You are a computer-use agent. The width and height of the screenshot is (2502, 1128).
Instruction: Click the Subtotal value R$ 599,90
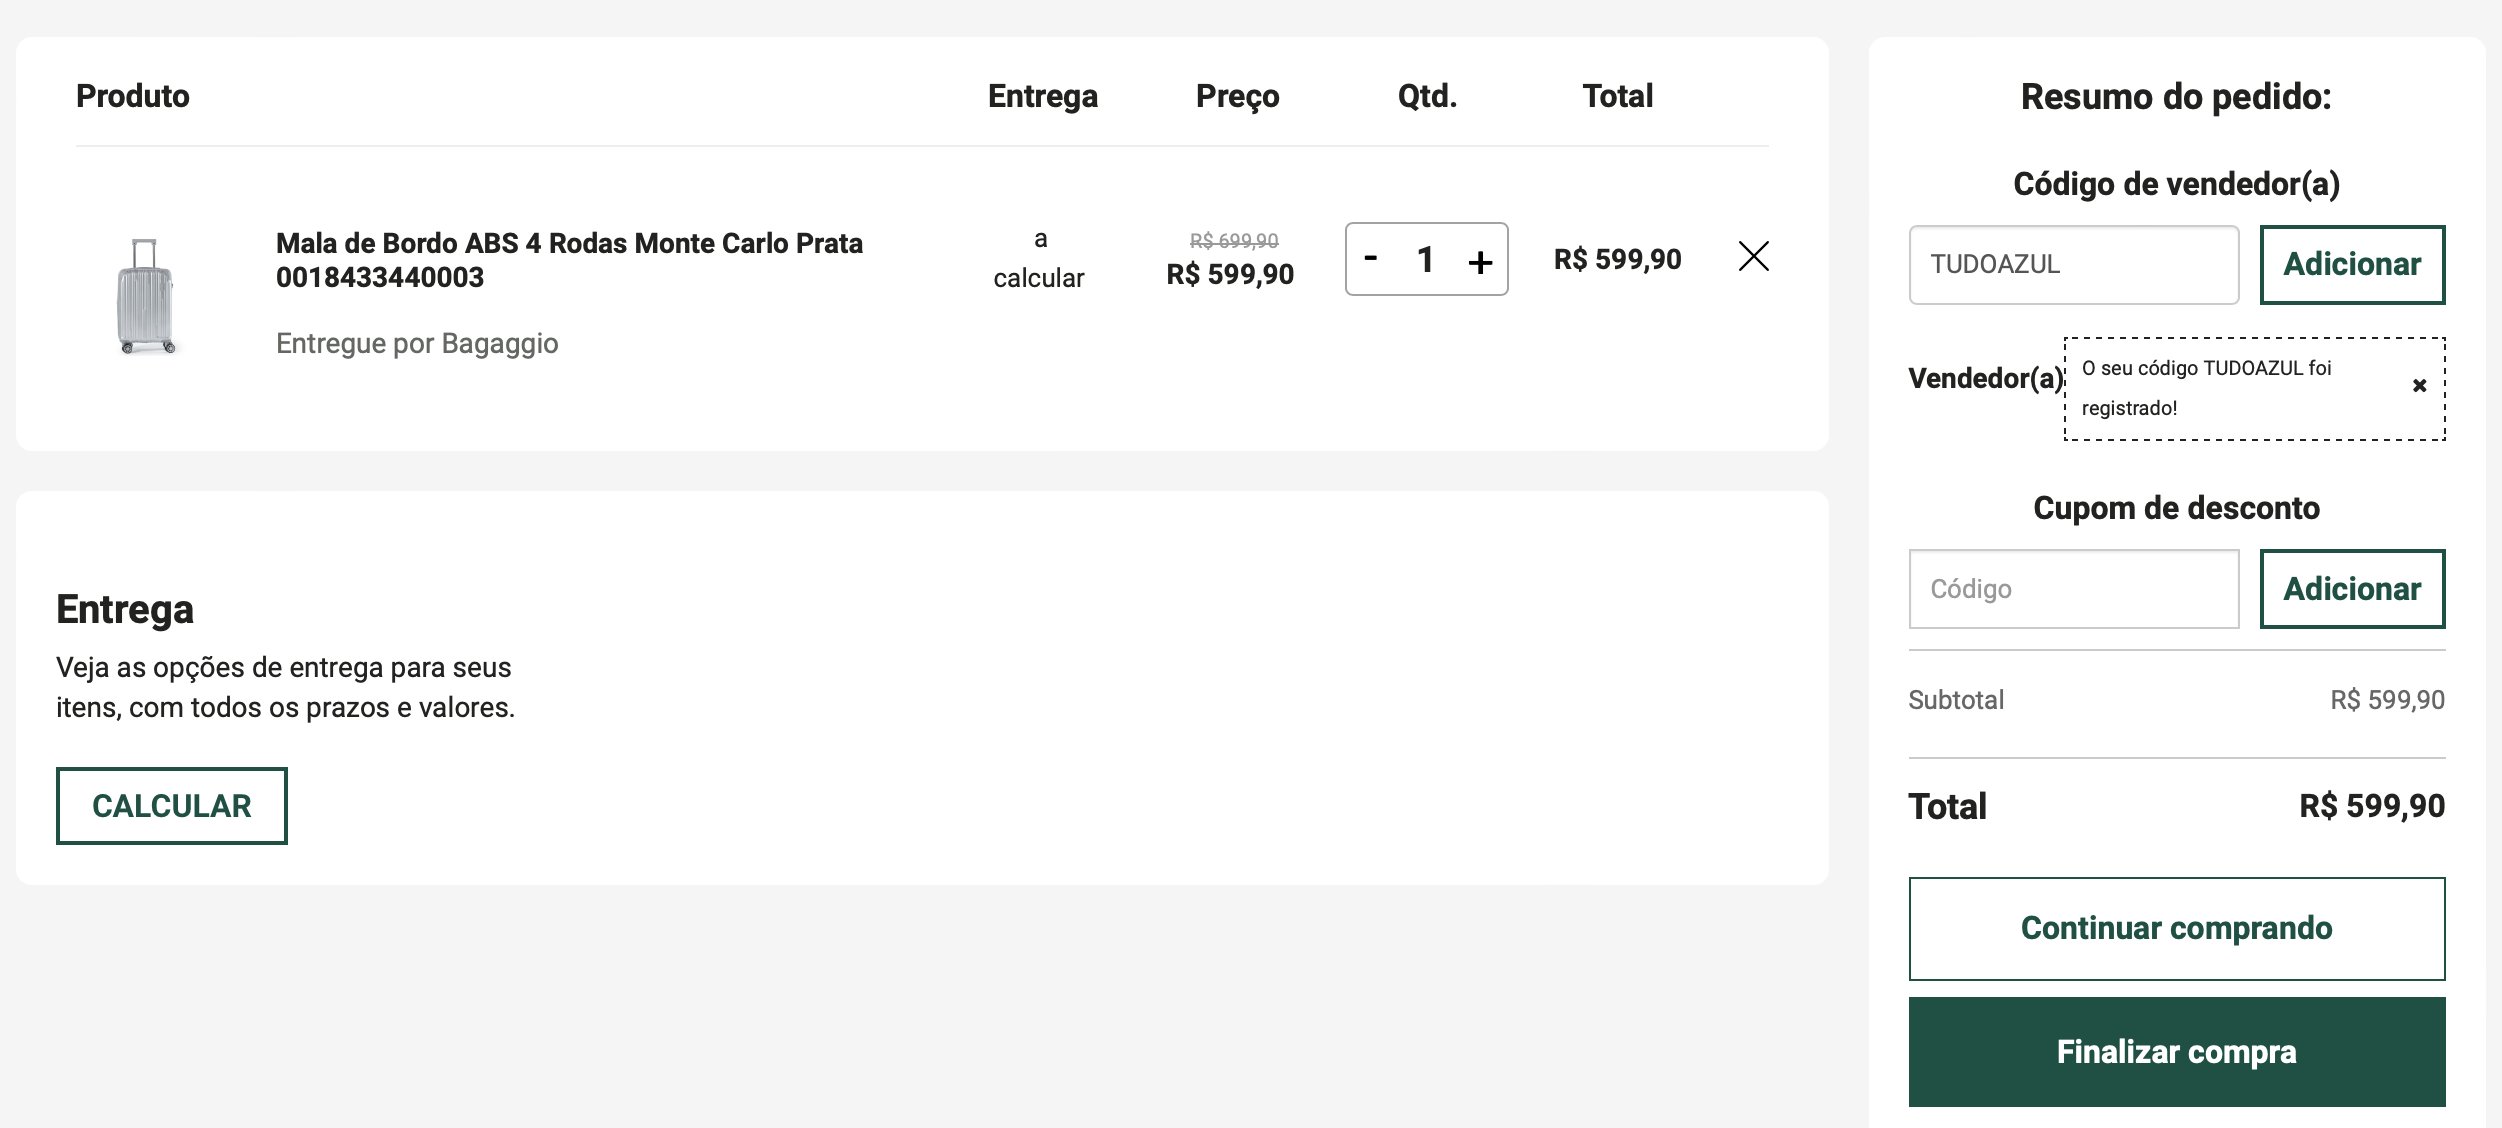(x=2387, y=700)
